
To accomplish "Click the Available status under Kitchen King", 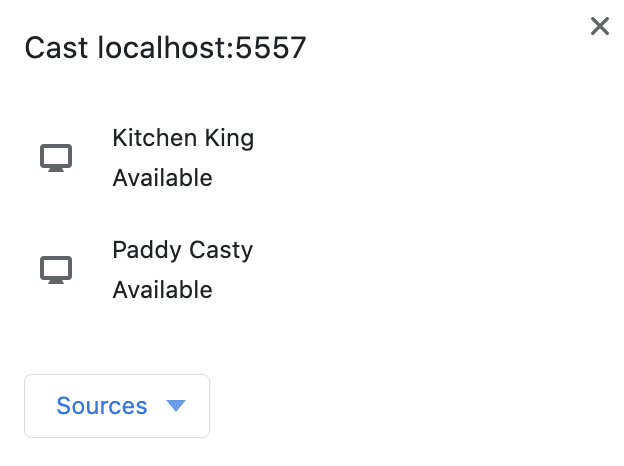I will [x=162, y=178].
